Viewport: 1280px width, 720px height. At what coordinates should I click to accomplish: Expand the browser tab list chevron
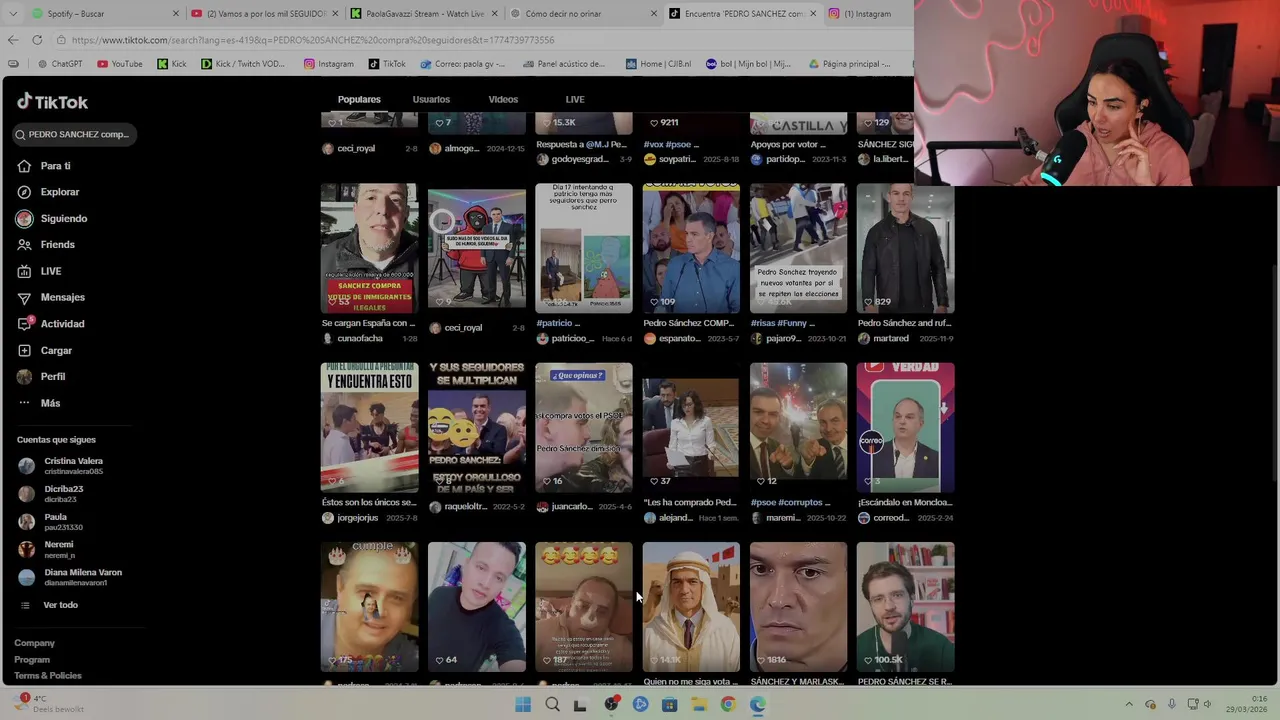pos(12,13)
